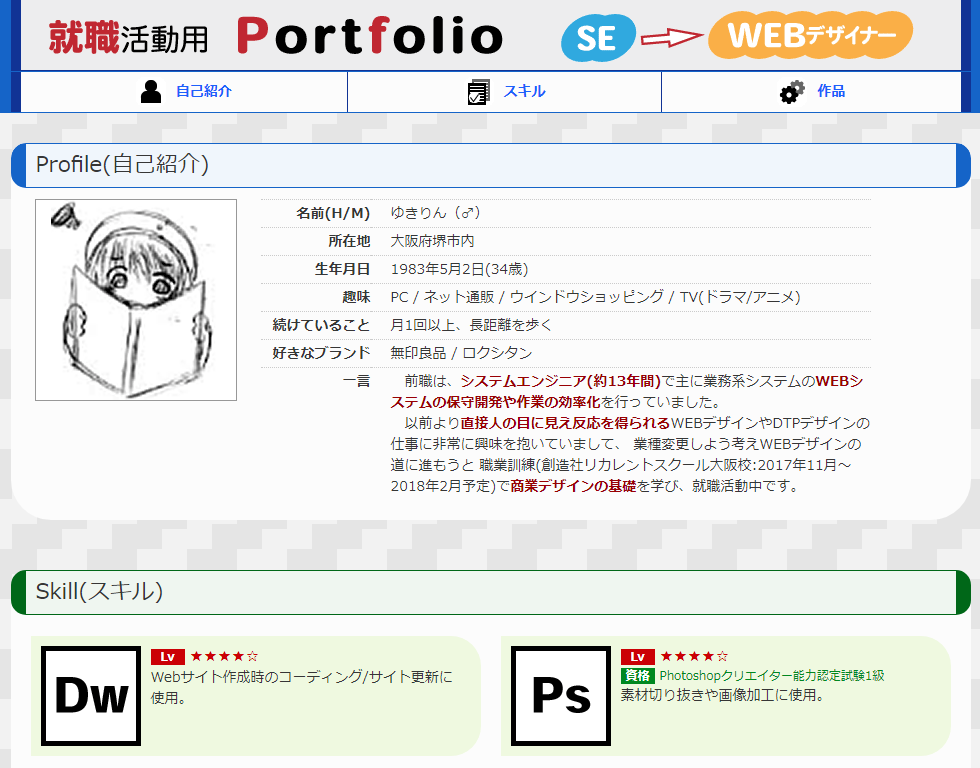Click the hand-drawn profile avatar image
Viewport: 980px width, 768px height.
tap(136, 300)
